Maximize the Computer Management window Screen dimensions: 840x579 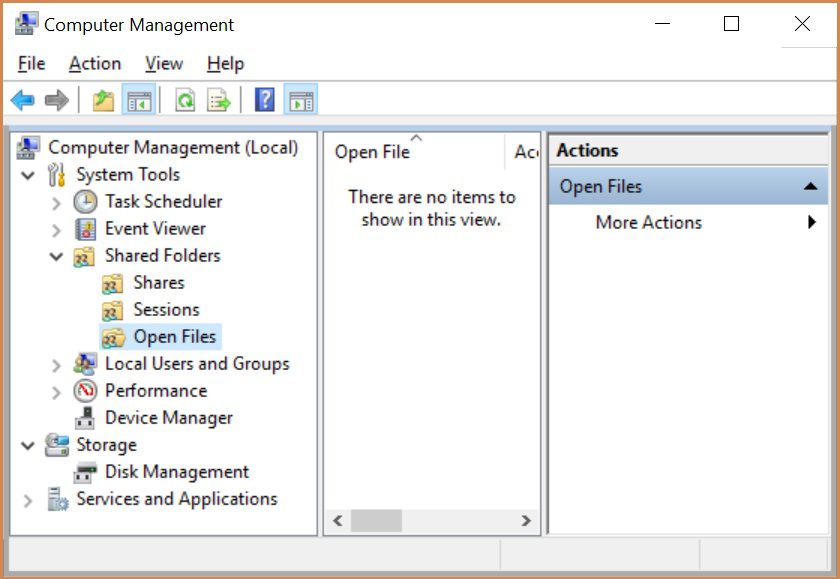(x=731, y=24)
